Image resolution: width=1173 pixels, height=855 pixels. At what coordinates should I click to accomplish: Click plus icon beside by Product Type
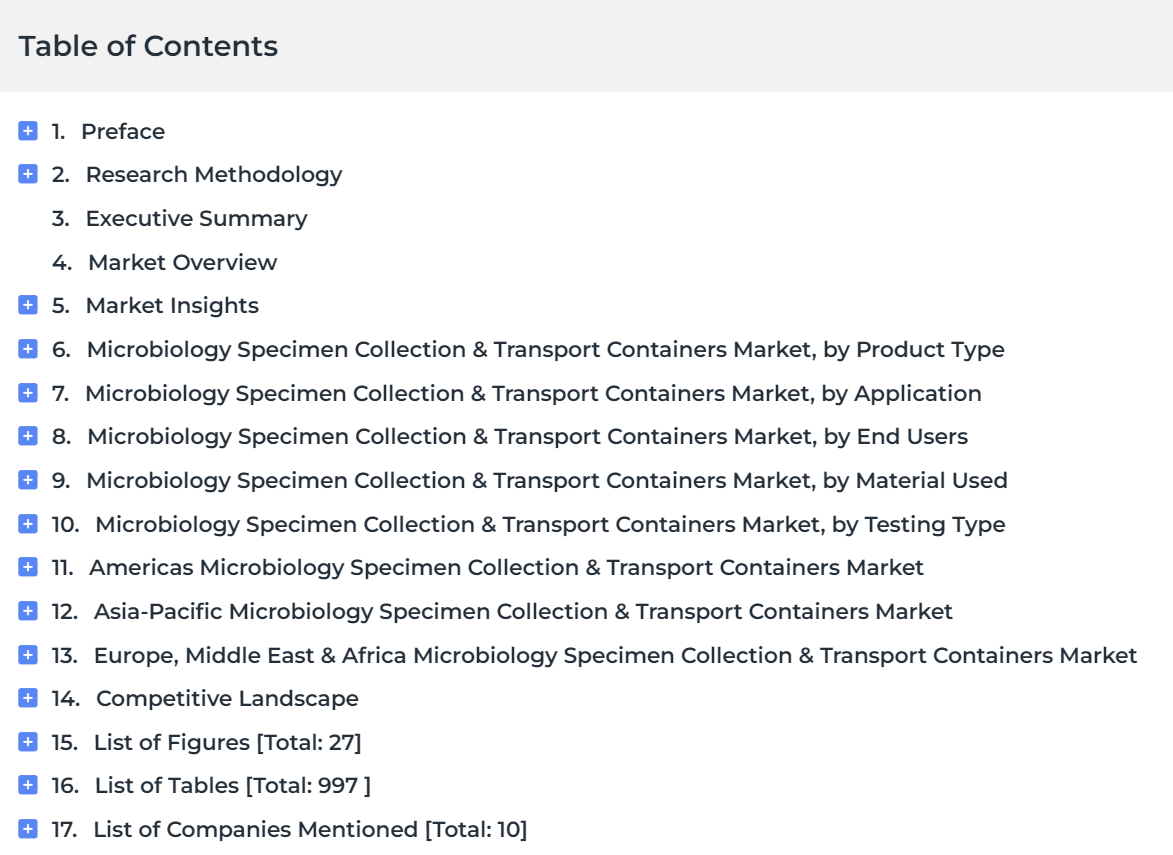28,349
